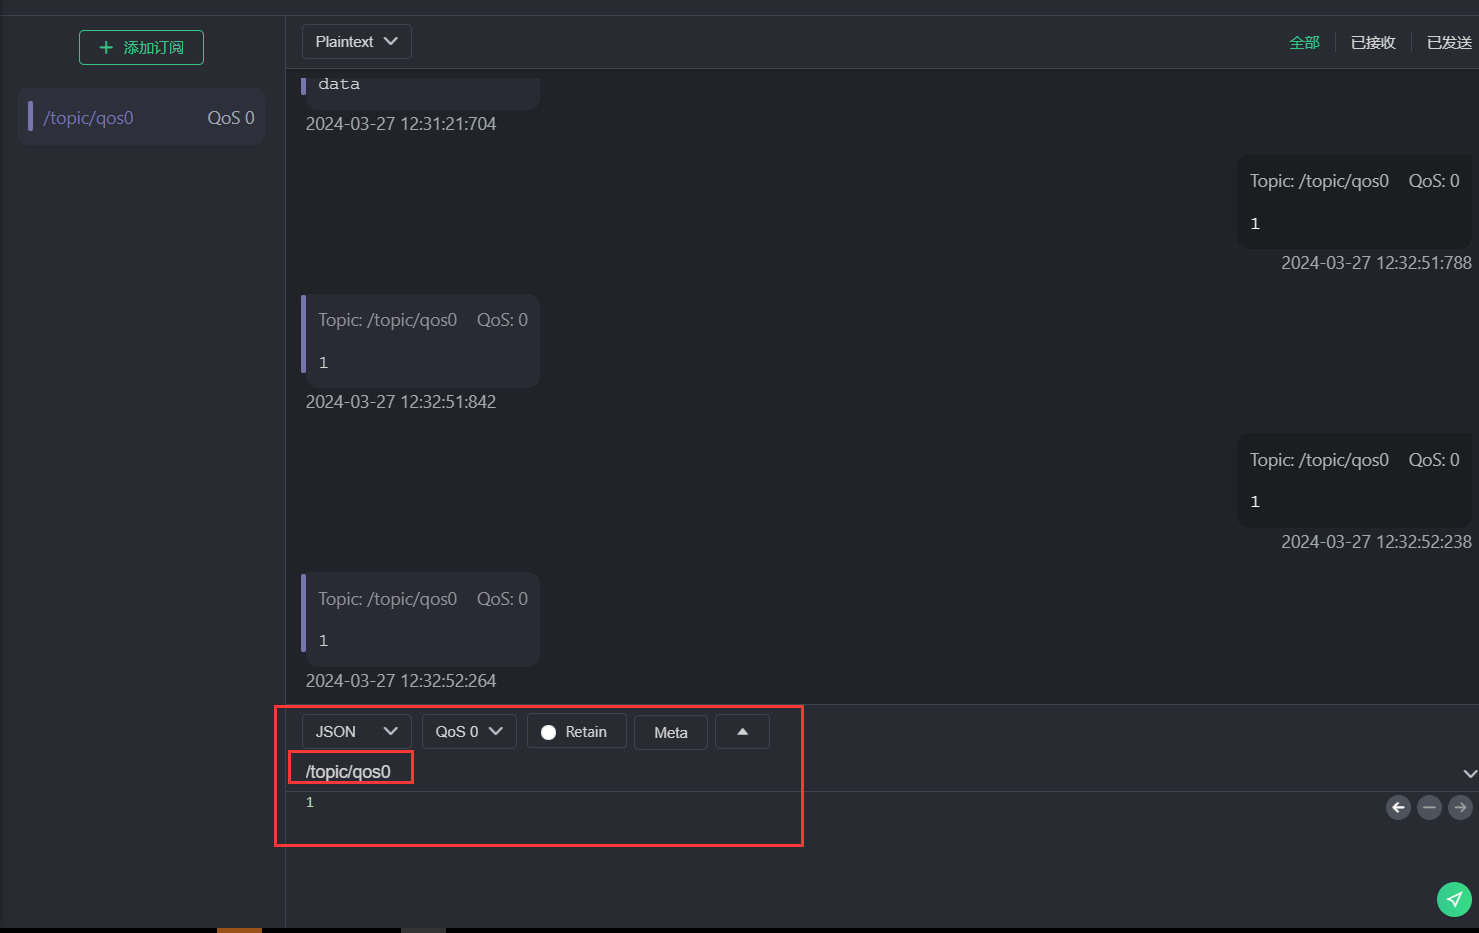
Task: Switch to the 全部 messages tab
Action: 1304,43
